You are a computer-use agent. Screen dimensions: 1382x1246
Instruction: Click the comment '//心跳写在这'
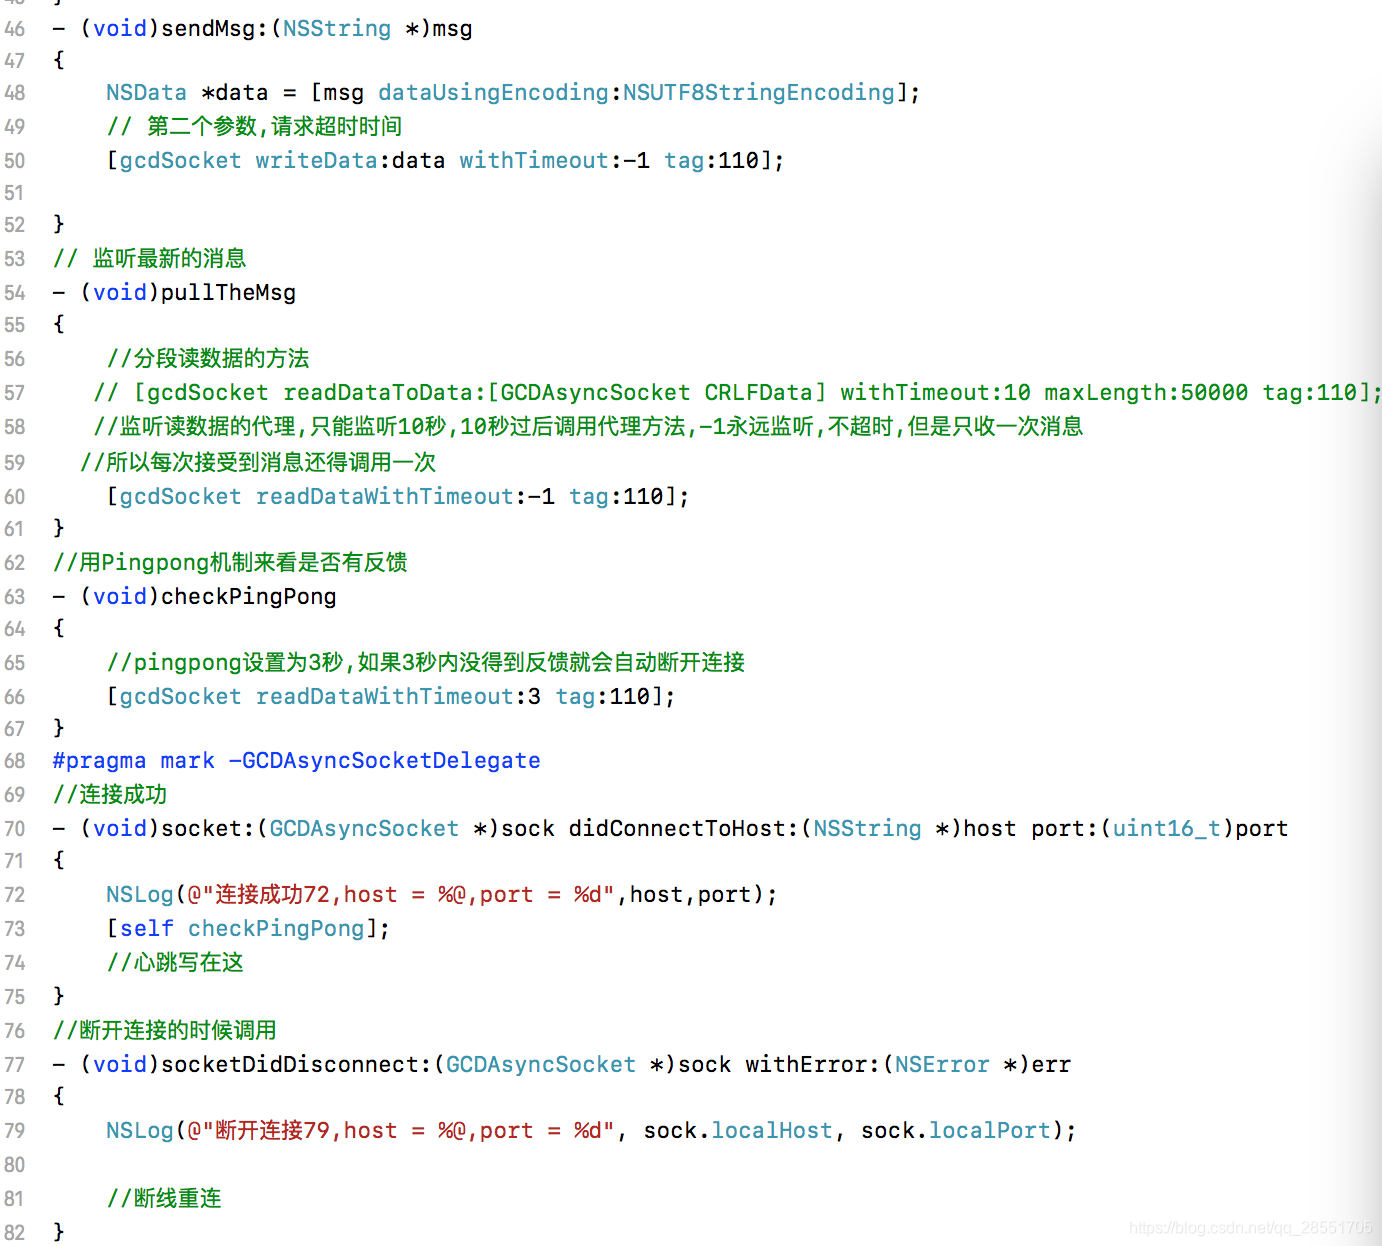175,963
